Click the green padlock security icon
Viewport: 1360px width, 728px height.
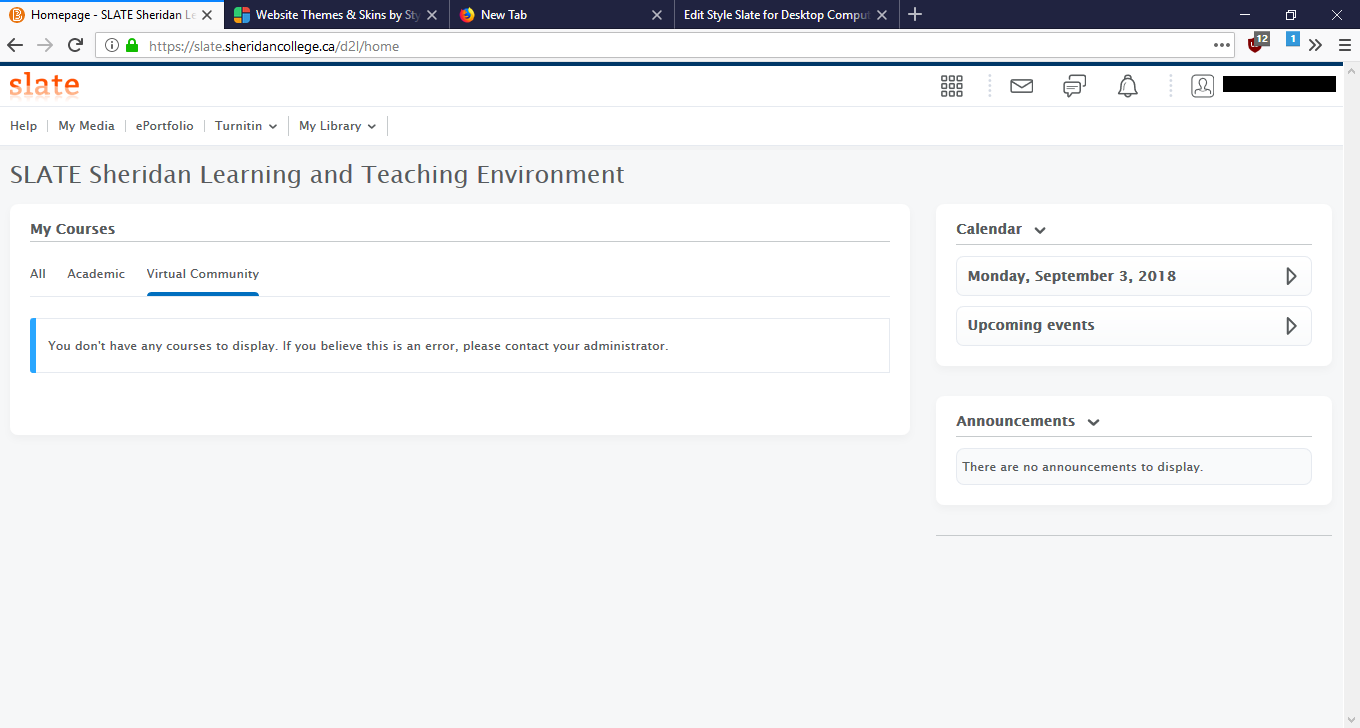coord(132,45)
